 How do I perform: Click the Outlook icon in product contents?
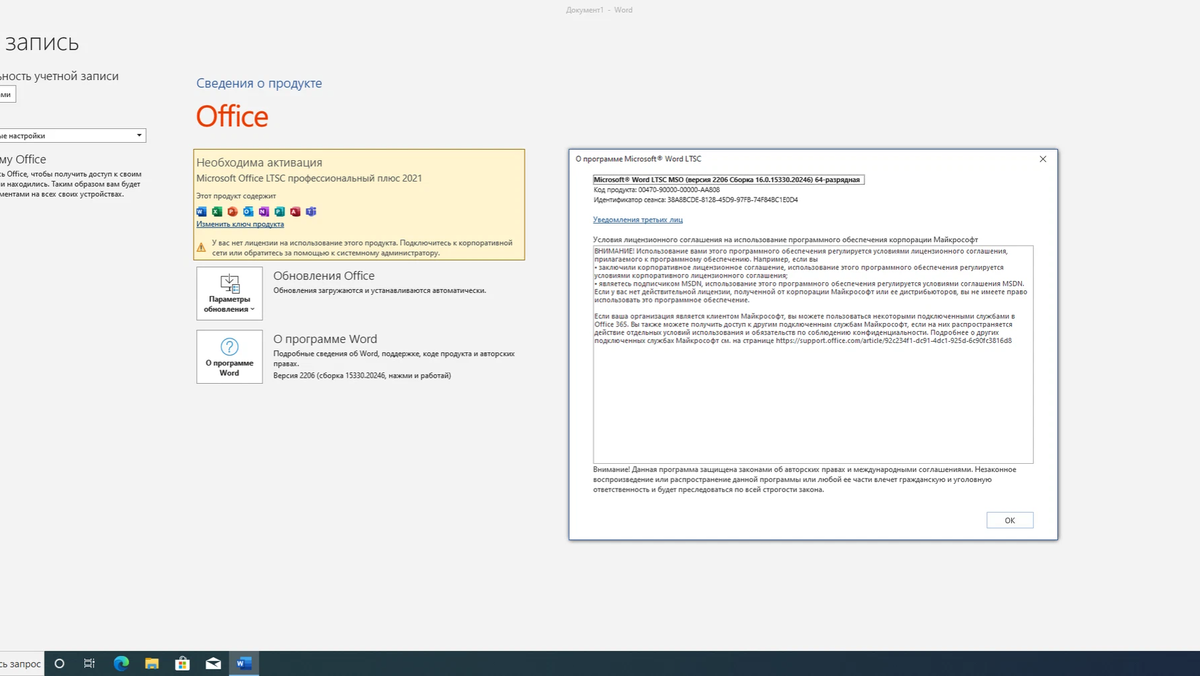248,211
